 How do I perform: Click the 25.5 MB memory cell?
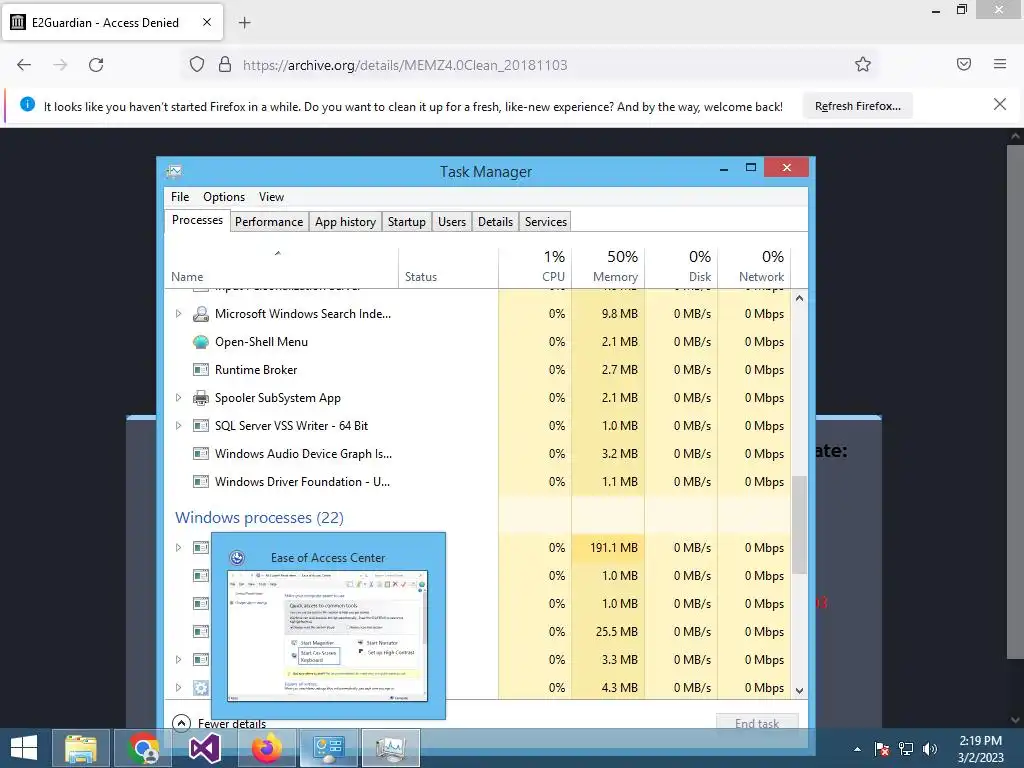(x=608, y=632)
